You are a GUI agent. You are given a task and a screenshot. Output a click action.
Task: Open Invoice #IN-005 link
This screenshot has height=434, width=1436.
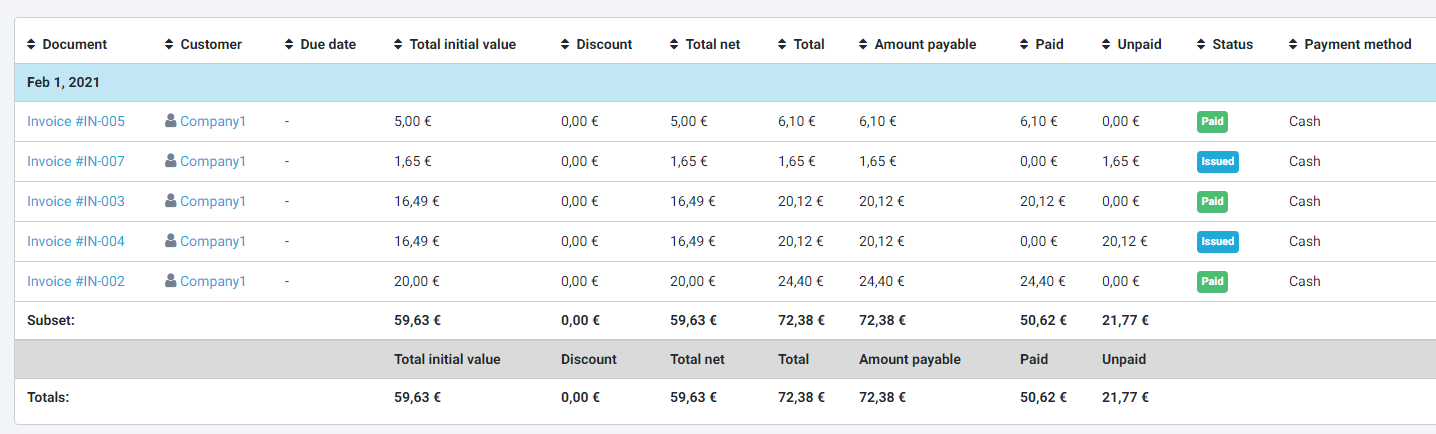[76, 122]
